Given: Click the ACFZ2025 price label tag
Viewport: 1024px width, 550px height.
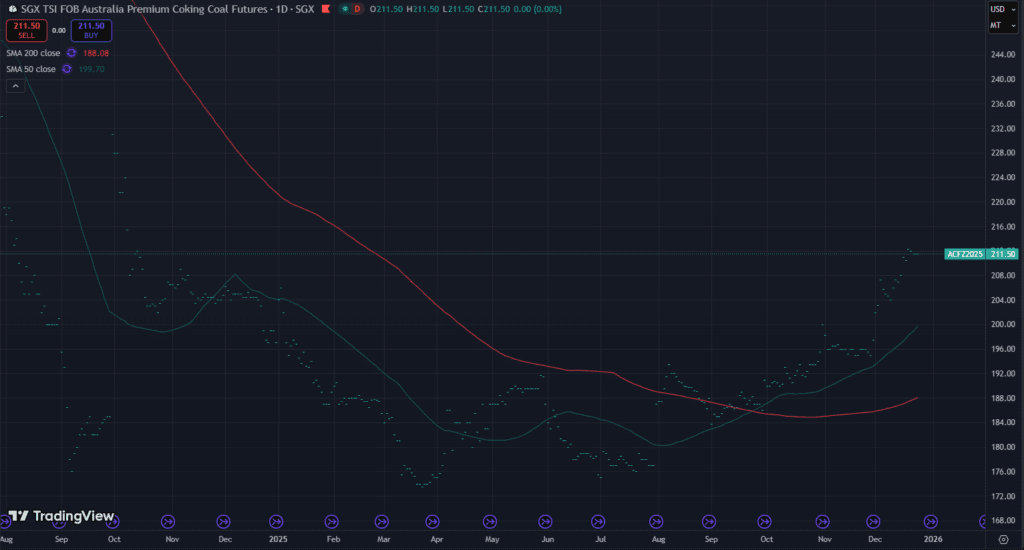Looking at the screenshot, I should click(966, 254).
